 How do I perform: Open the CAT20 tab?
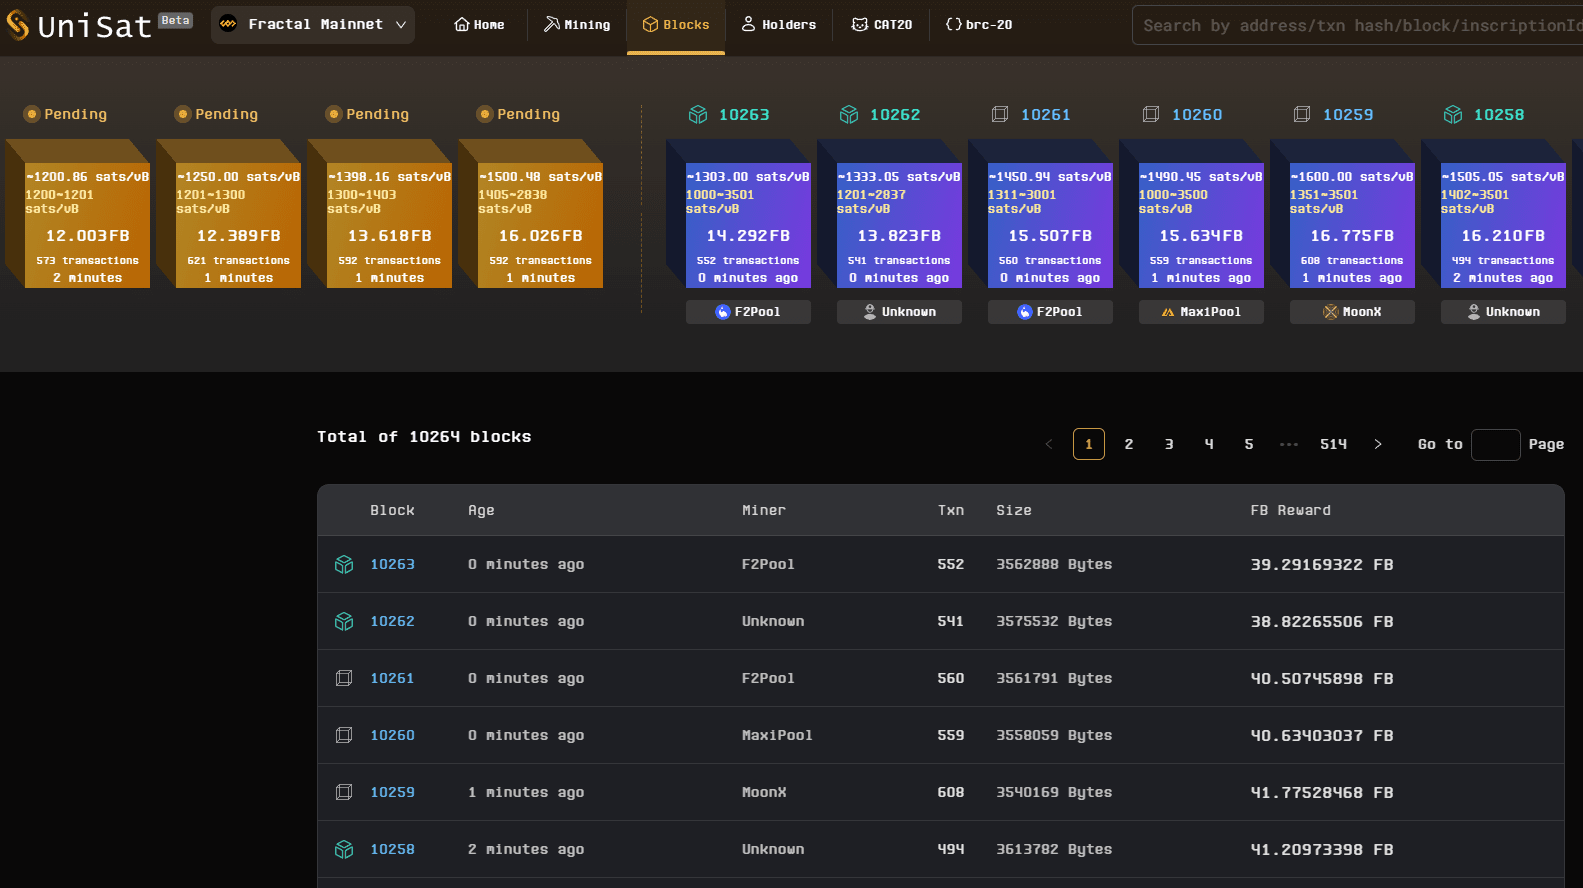(881, 25)
